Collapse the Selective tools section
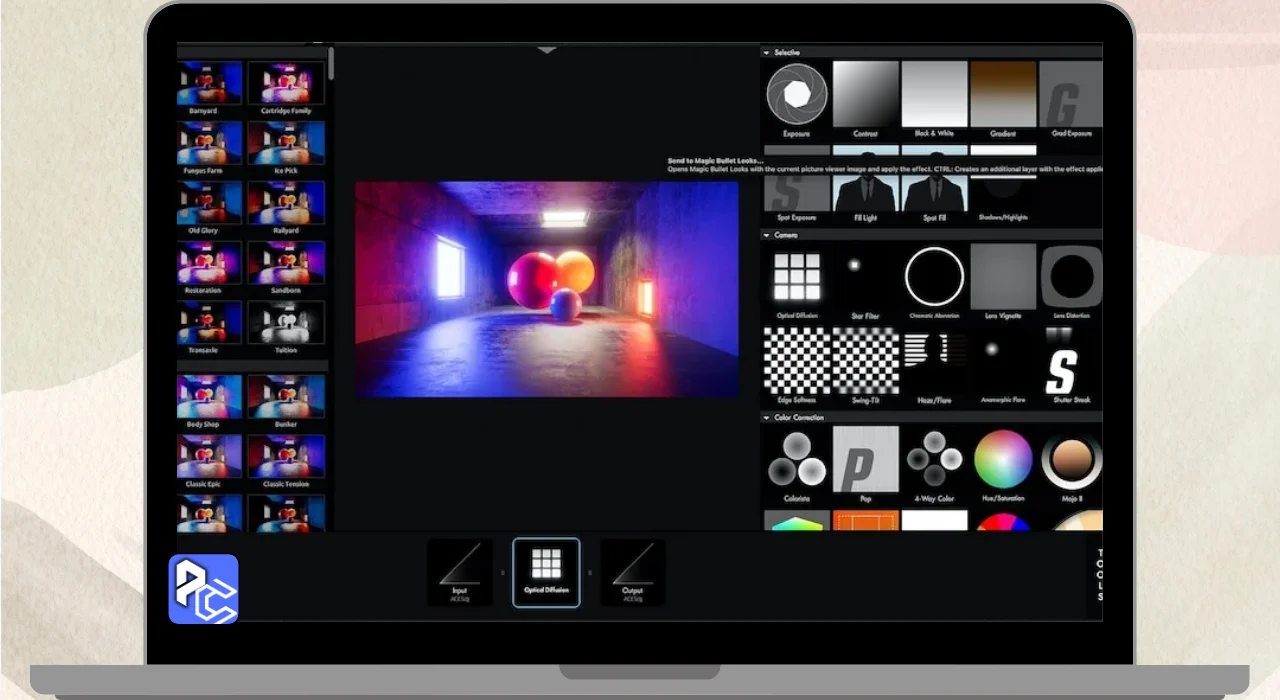Image resolution: width=1280 pixels, height=700 pixels. click(767, 52)
